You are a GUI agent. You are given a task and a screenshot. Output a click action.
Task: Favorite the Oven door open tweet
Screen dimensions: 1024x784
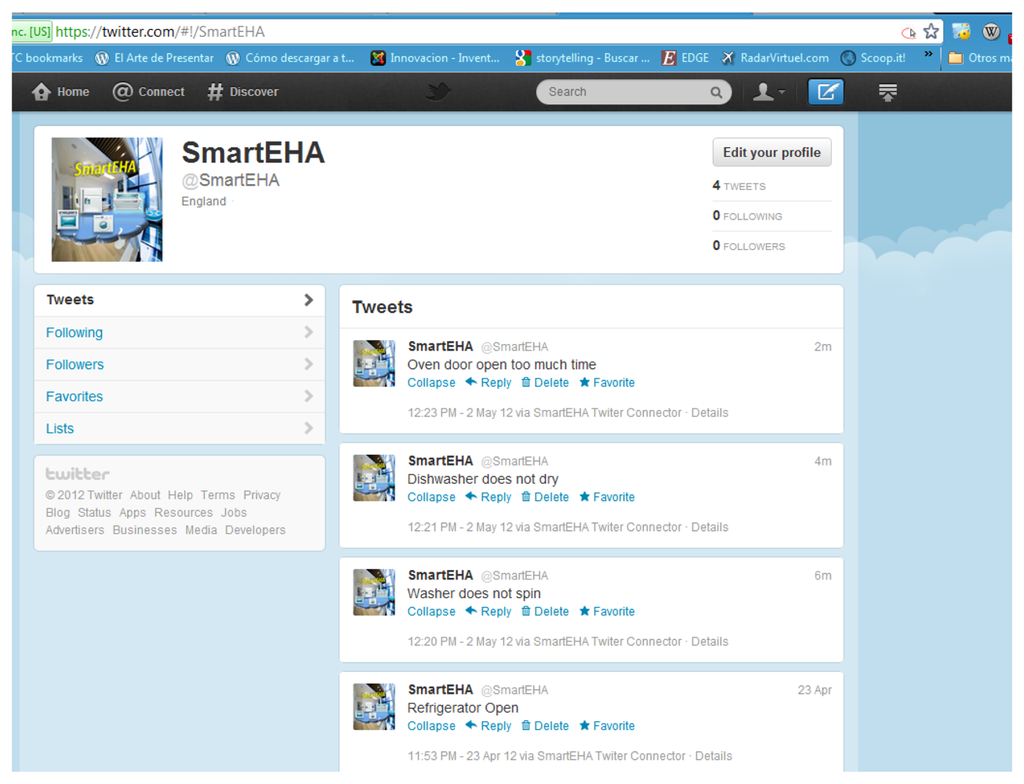click(x=607, y=383)
